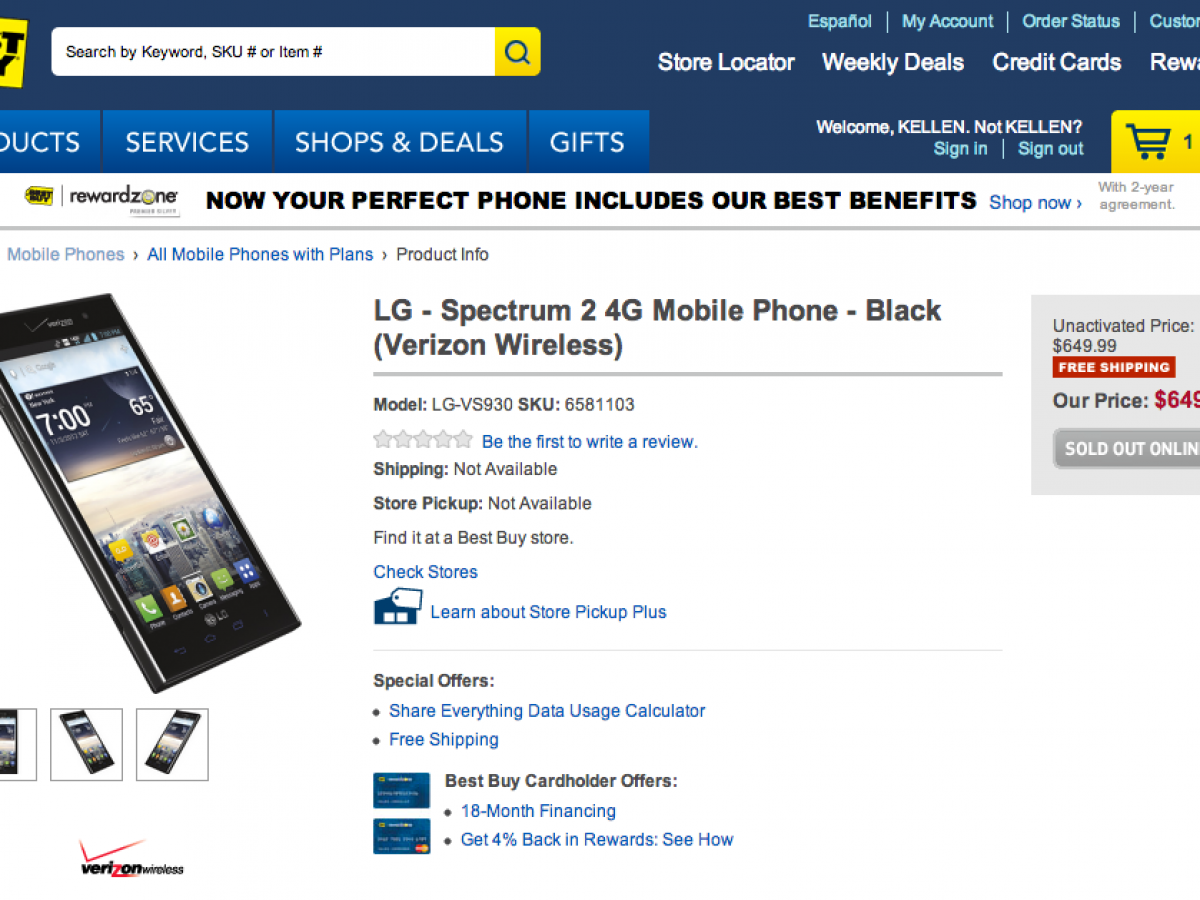Viewport: 1200px width, 900px height.
Task: Click Shop now in the banner
Action: coord(1035,202)
